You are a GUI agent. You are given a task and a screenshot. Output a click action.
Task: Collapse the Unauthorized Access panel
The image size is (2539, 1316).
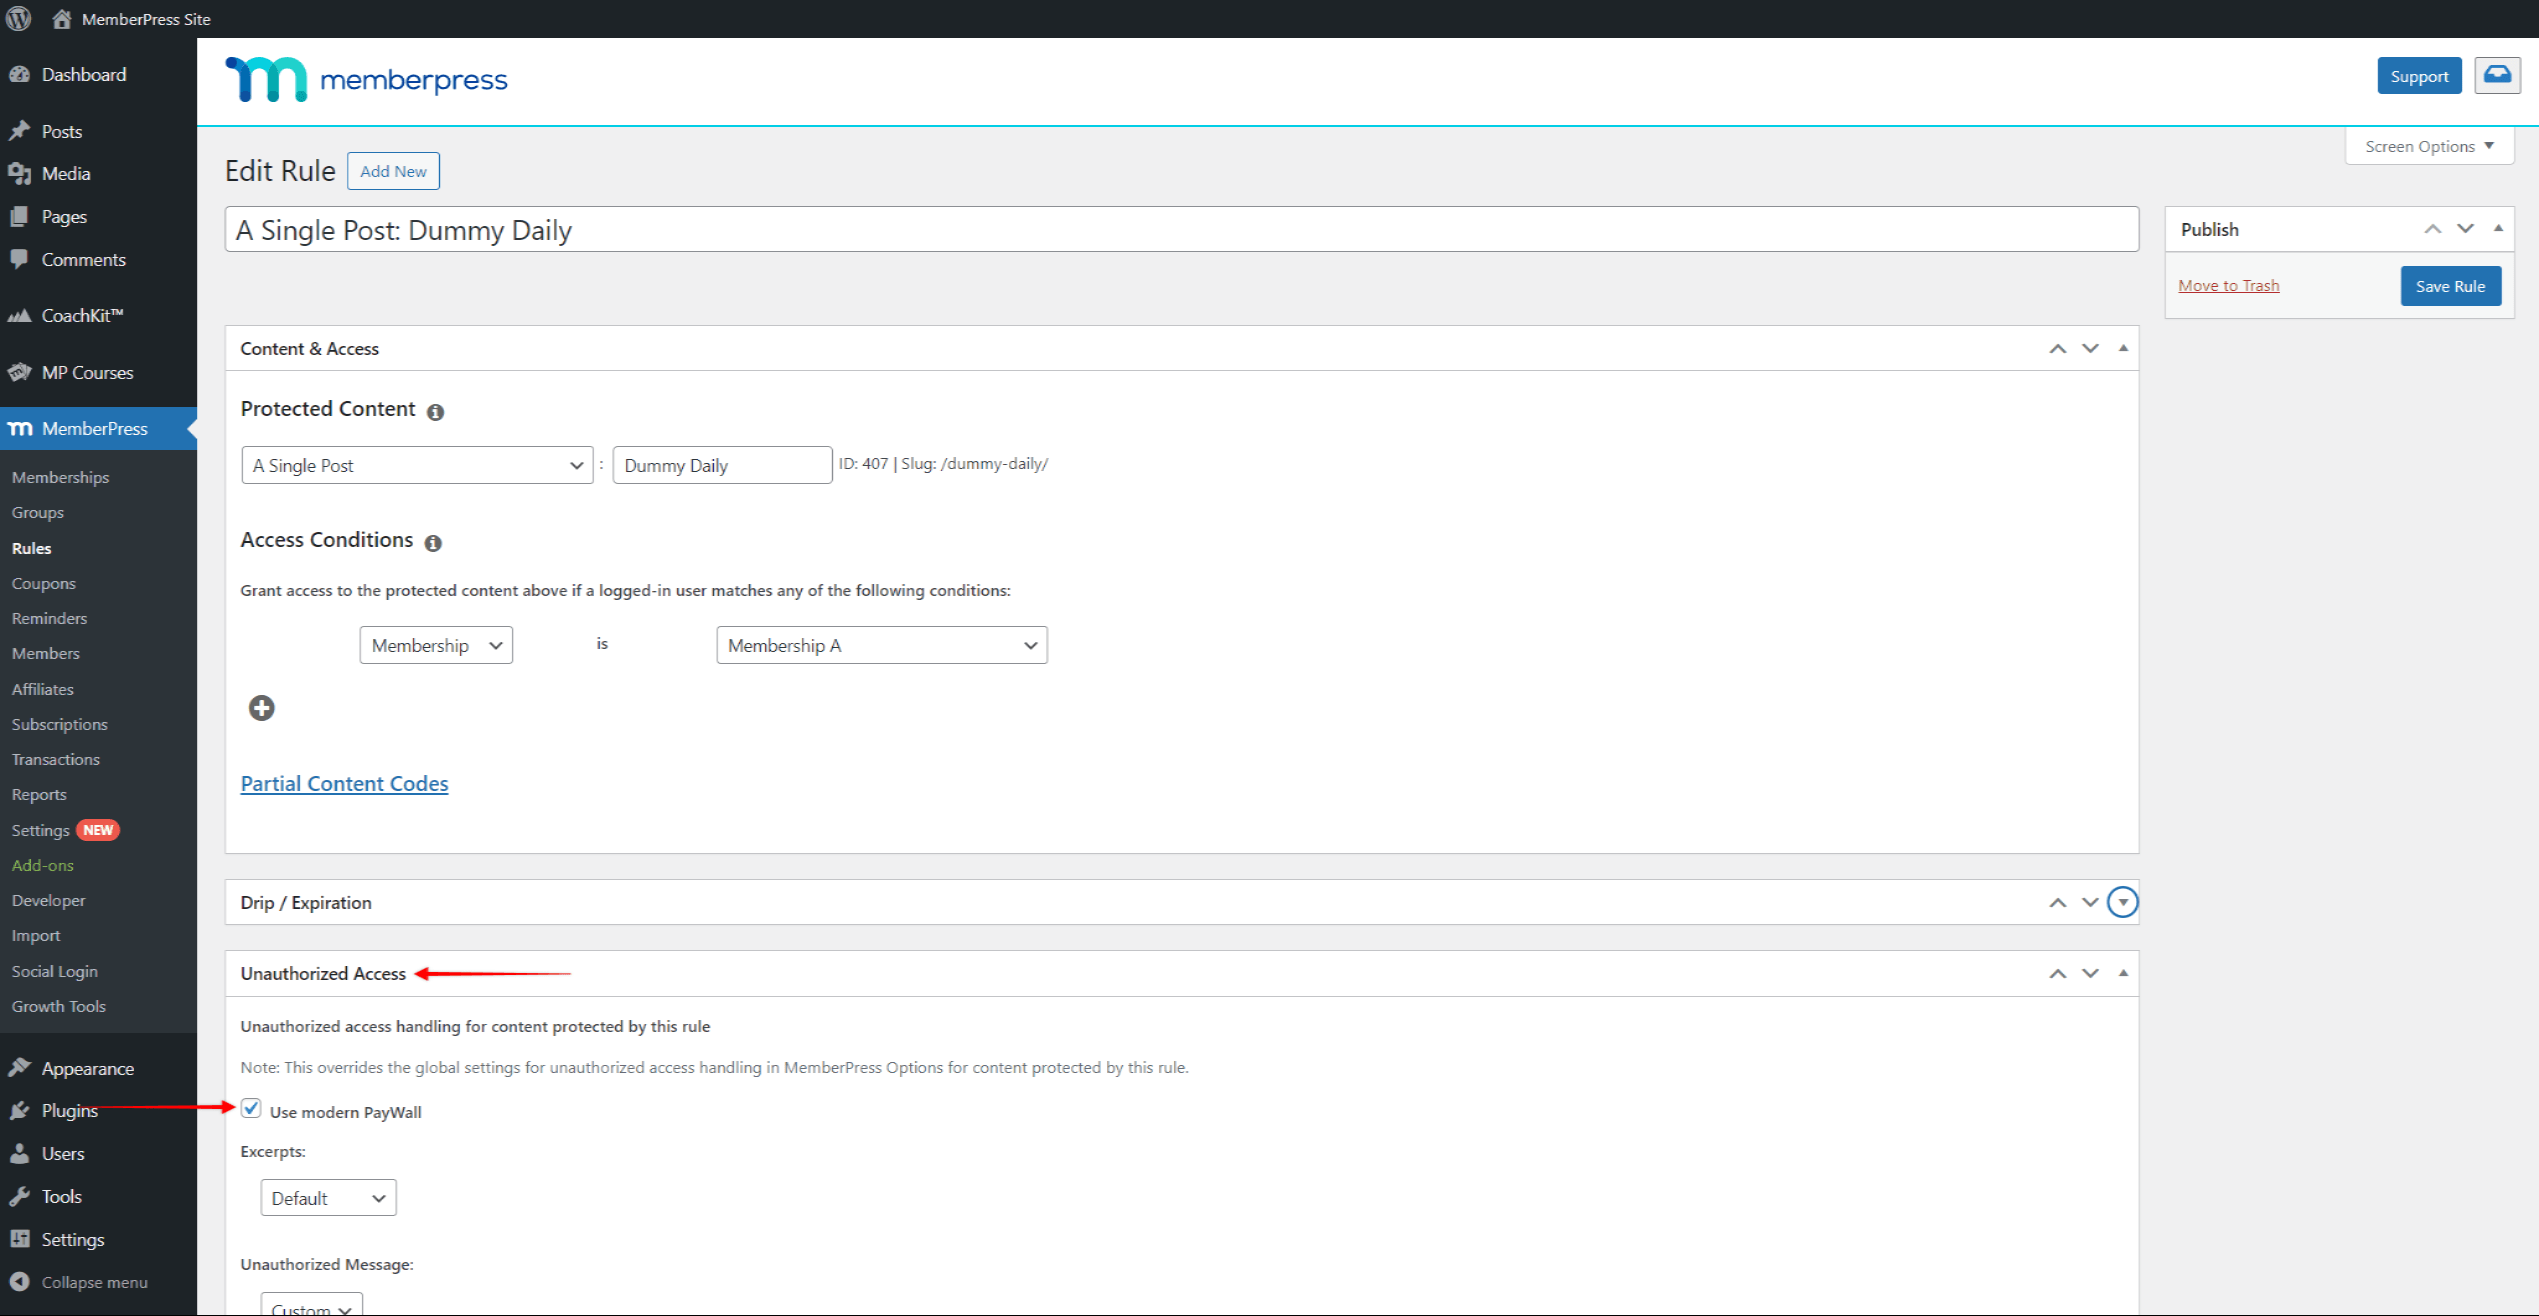tap(2123, 973)
